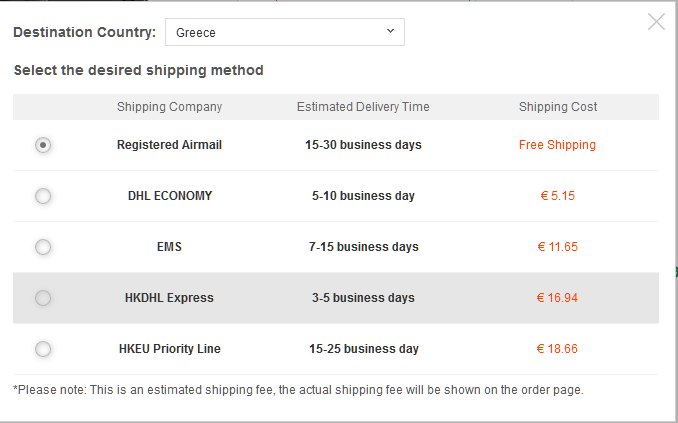Select the HKEU Priority Line radio button

43,349
